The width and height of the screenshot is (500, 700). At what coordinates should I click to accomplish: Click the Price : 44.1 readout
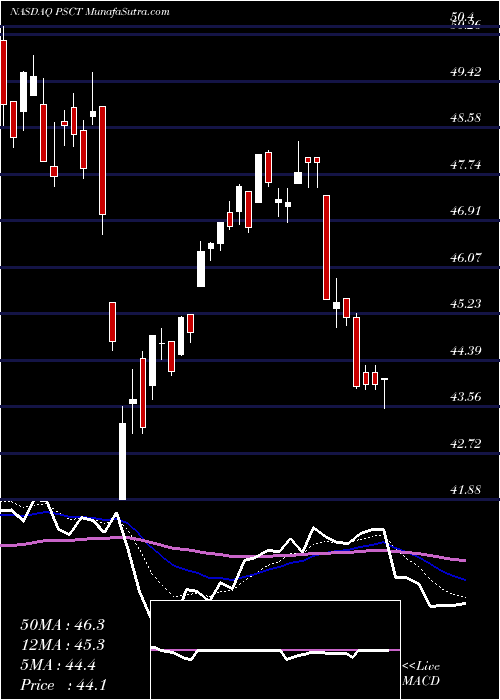tap(63, 685)
